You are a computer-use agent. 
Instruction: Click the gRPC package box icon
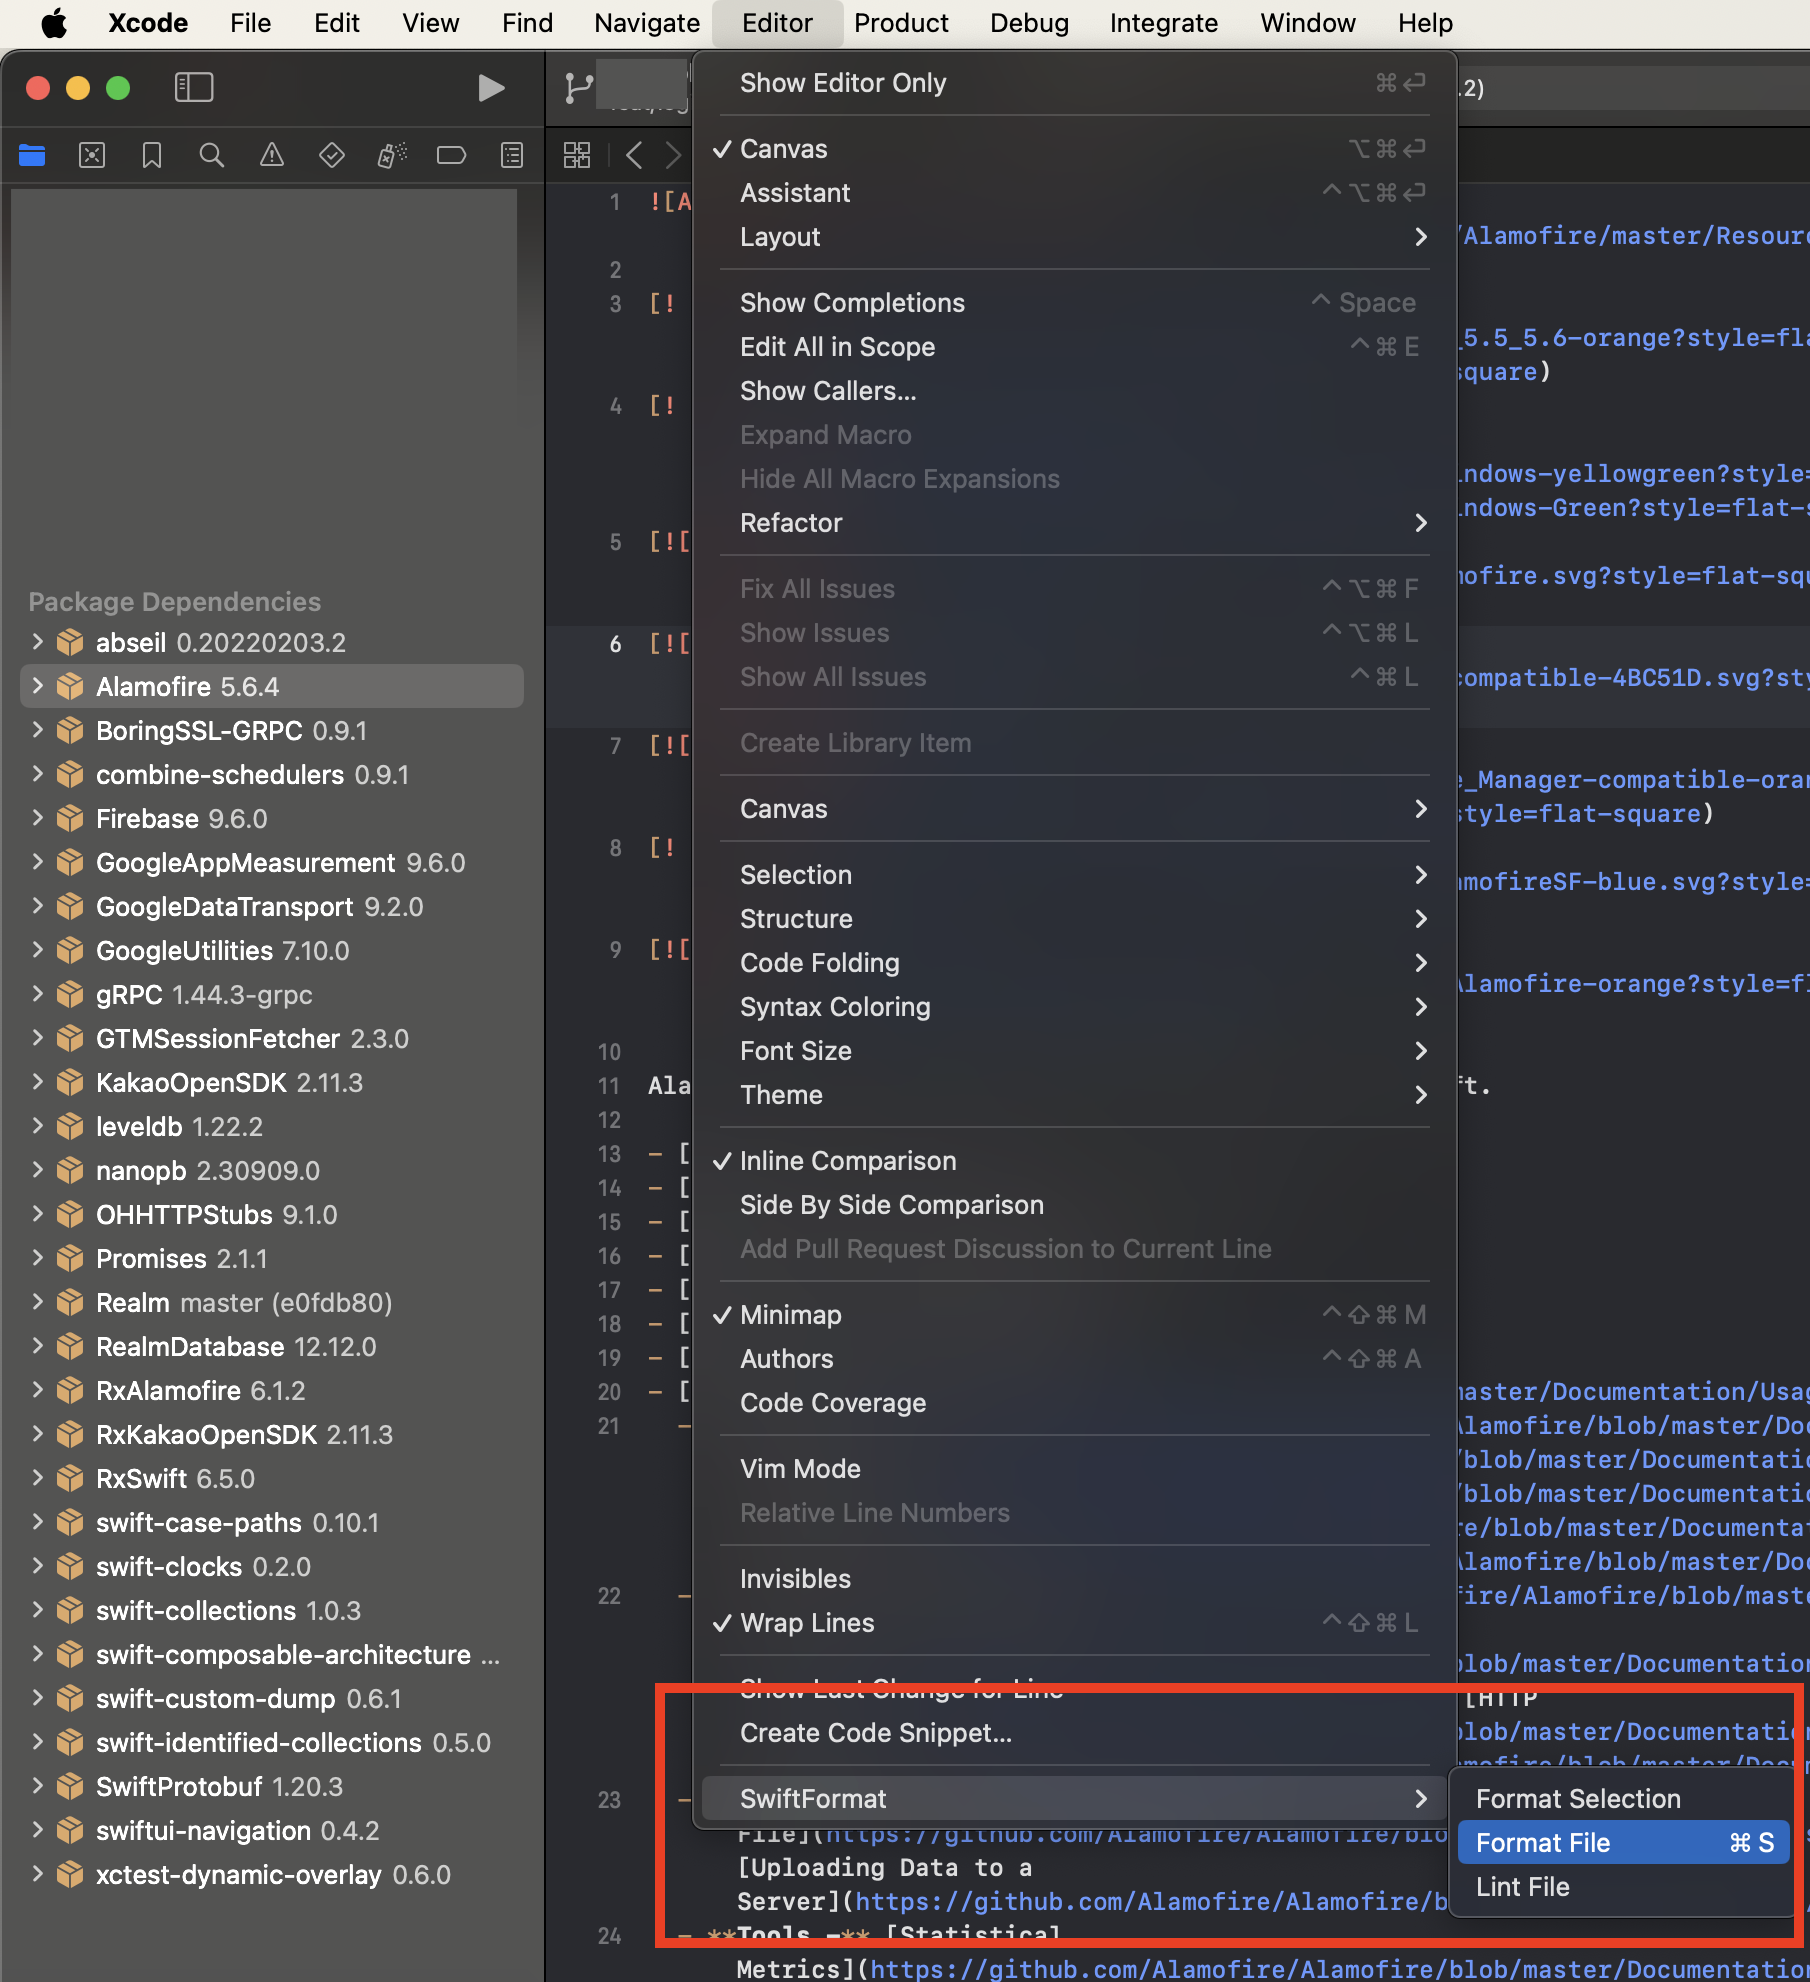click(x=70, y=995)
